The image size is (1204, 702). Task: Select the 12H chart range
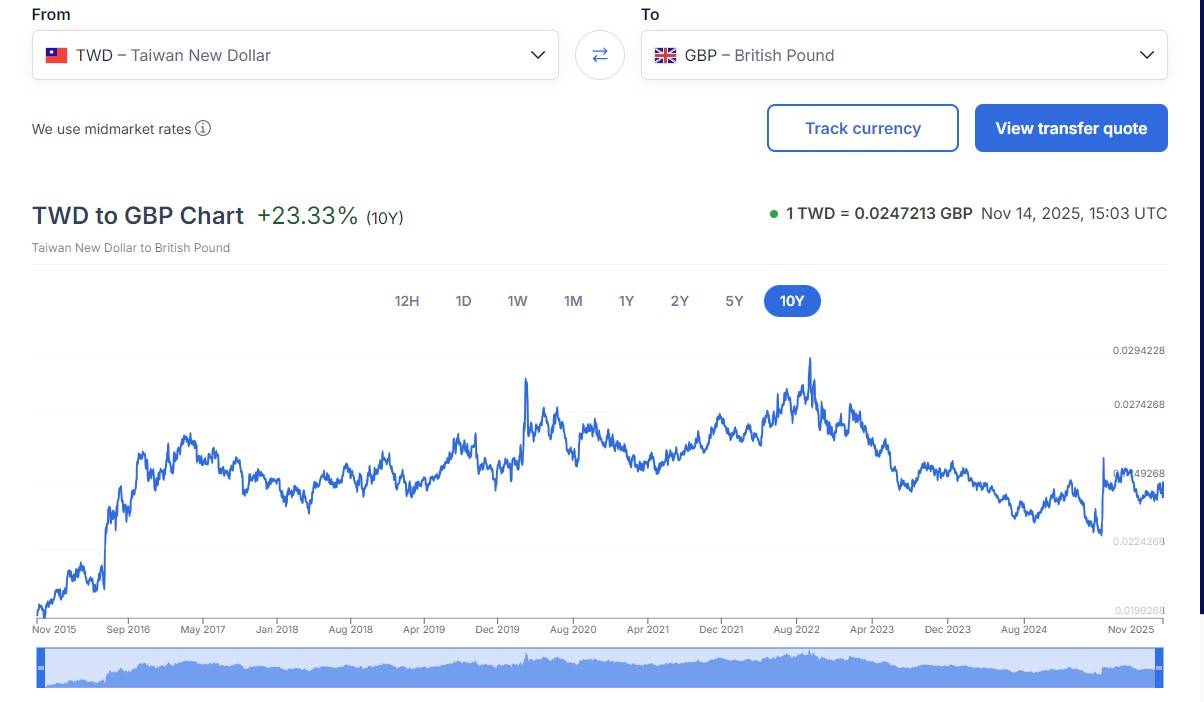pyautogui.click(x=407, y=301)
